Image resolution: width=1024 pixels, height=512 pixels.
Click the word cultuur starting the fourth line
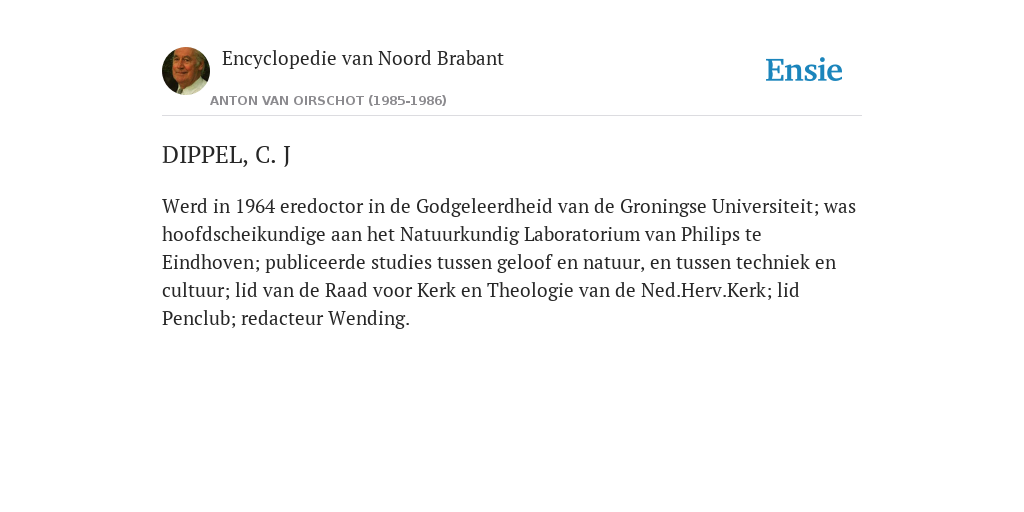(x=193, y=291)
